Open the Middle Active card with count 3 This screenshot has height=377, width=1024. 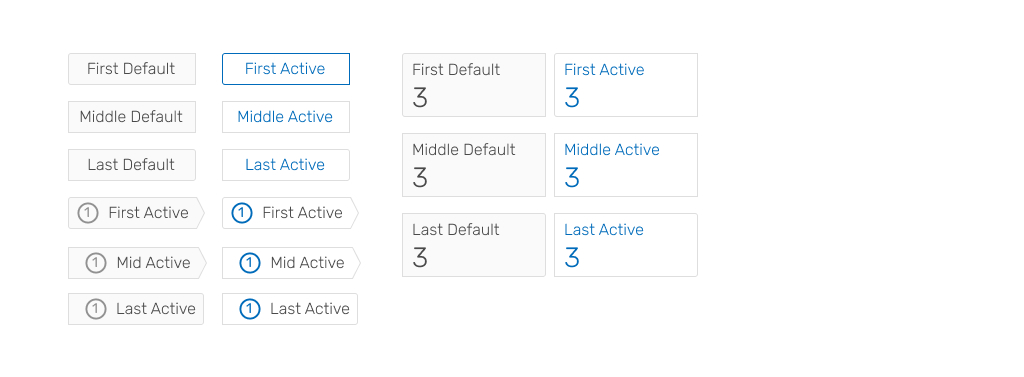(626, 165)
